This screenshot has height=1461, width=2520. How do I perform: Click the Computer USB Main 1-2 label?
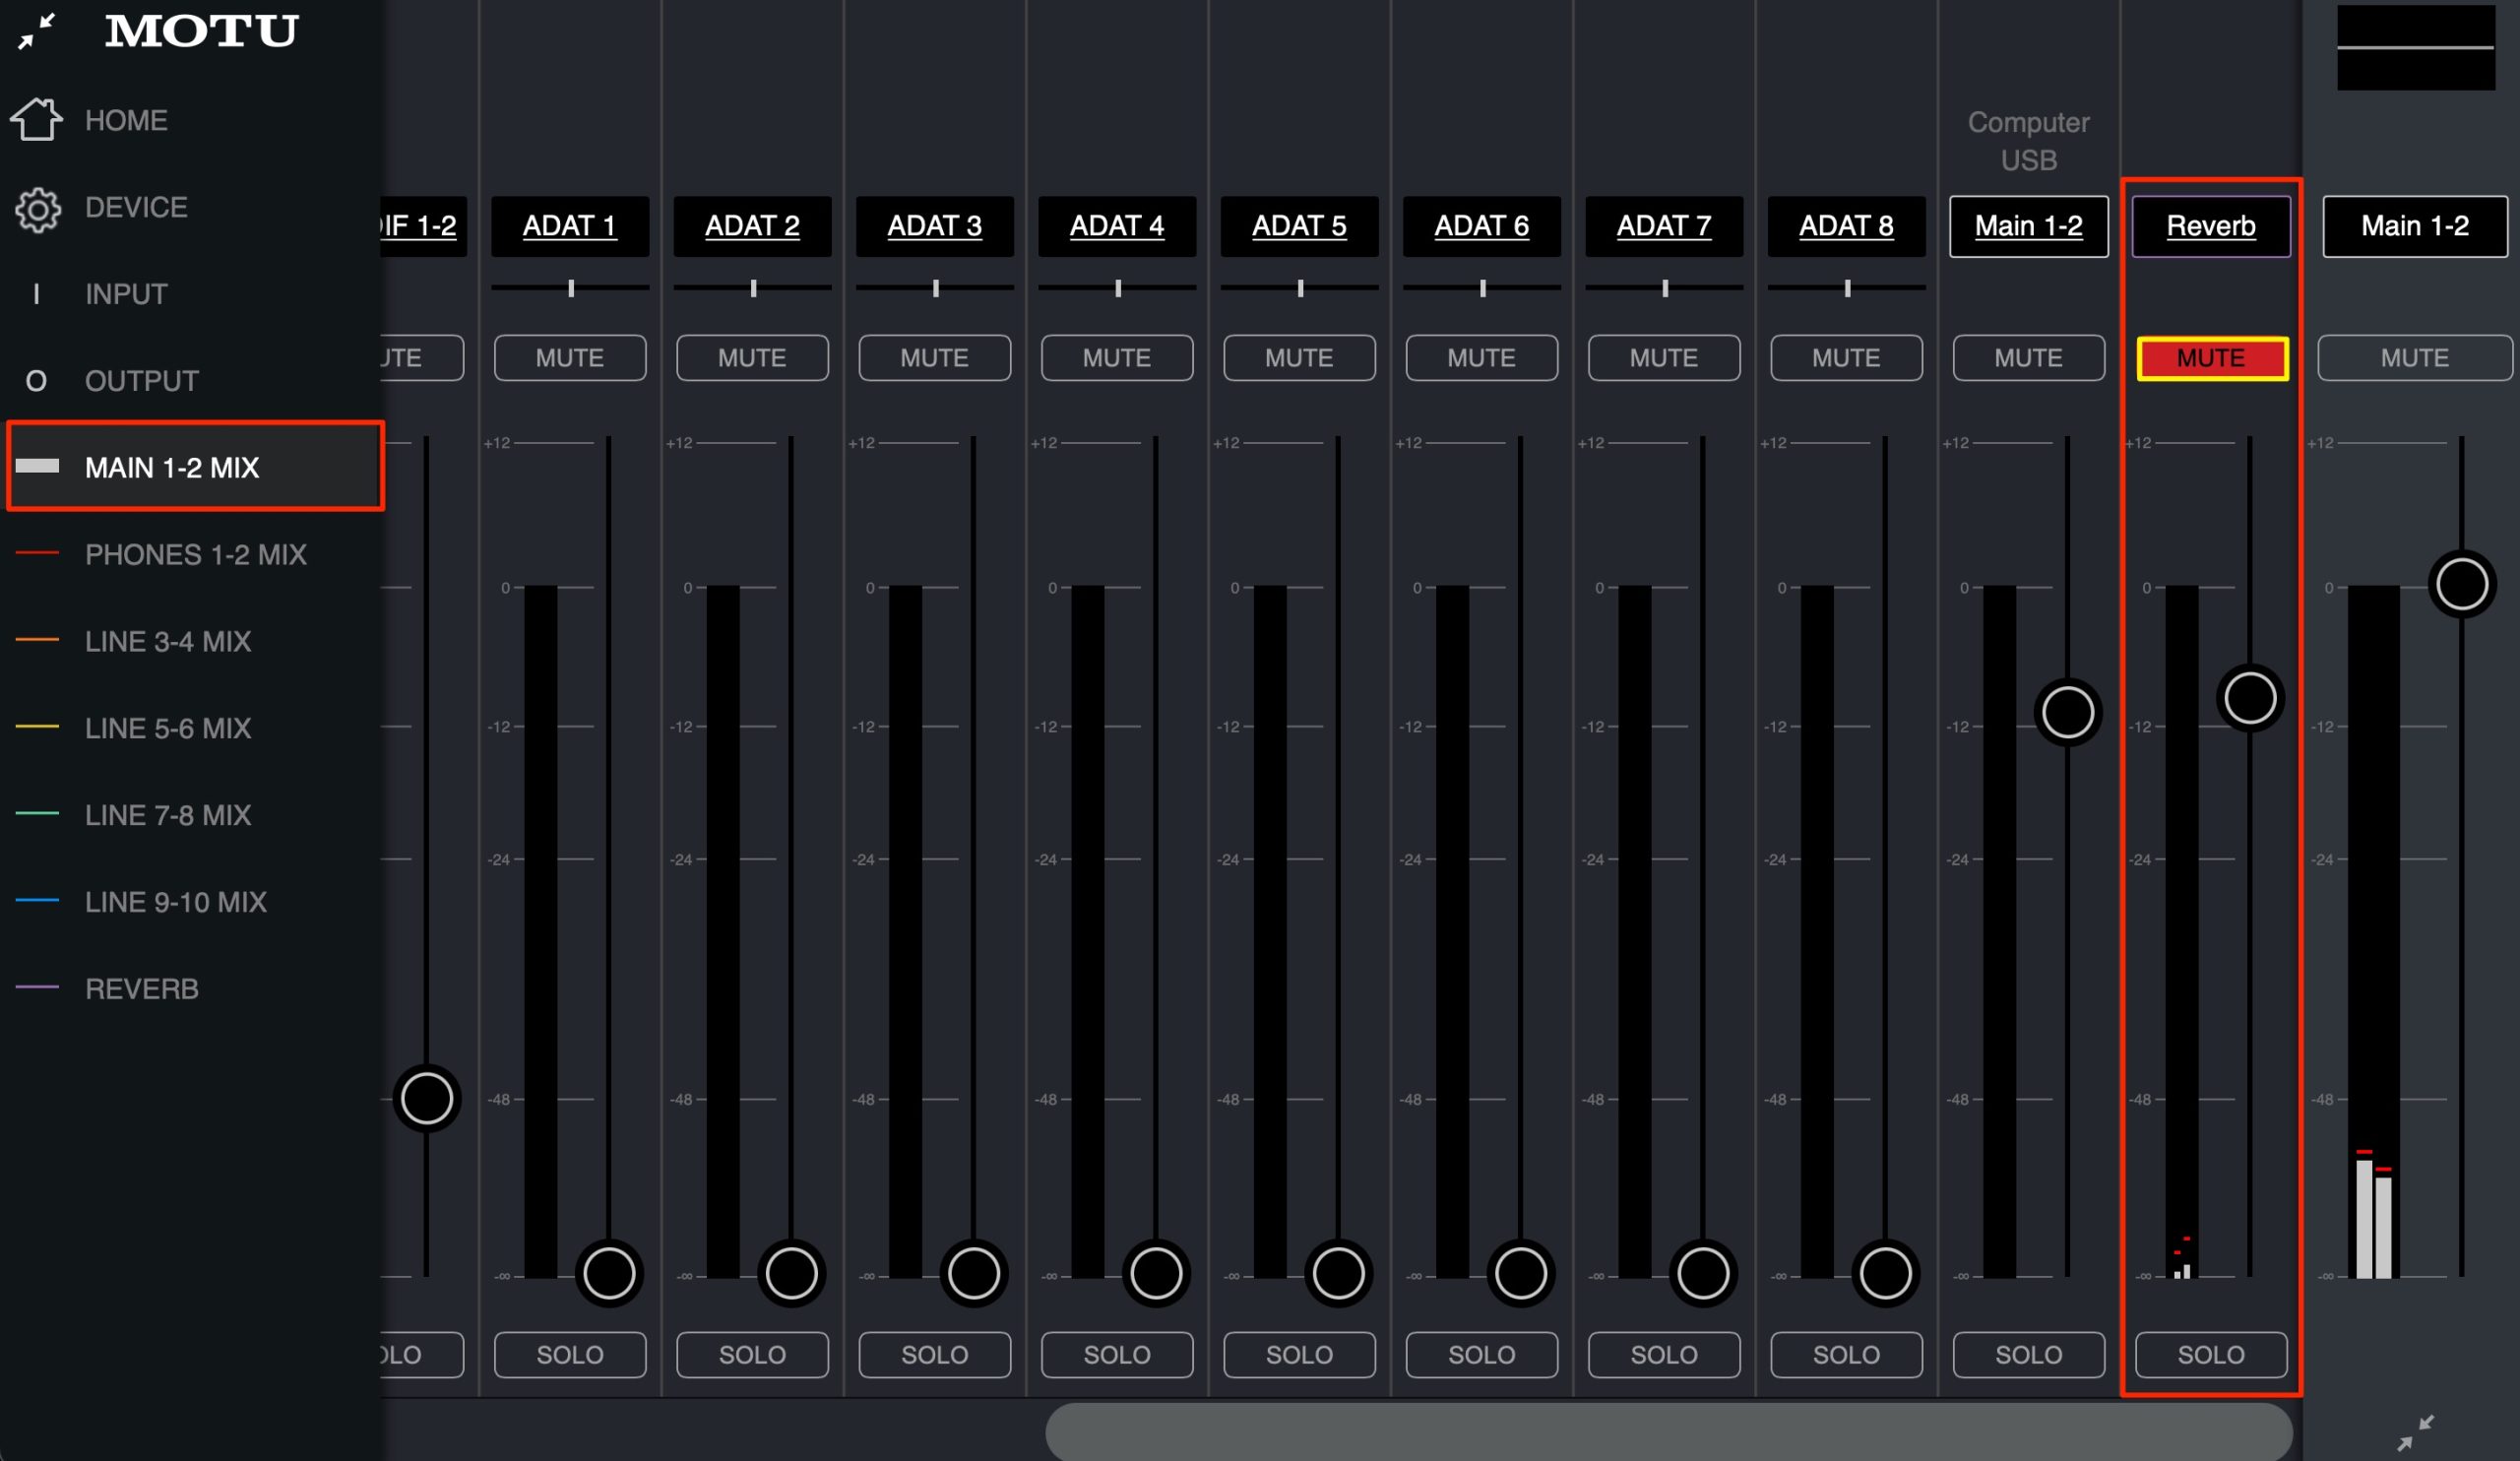click(2029, 226)
